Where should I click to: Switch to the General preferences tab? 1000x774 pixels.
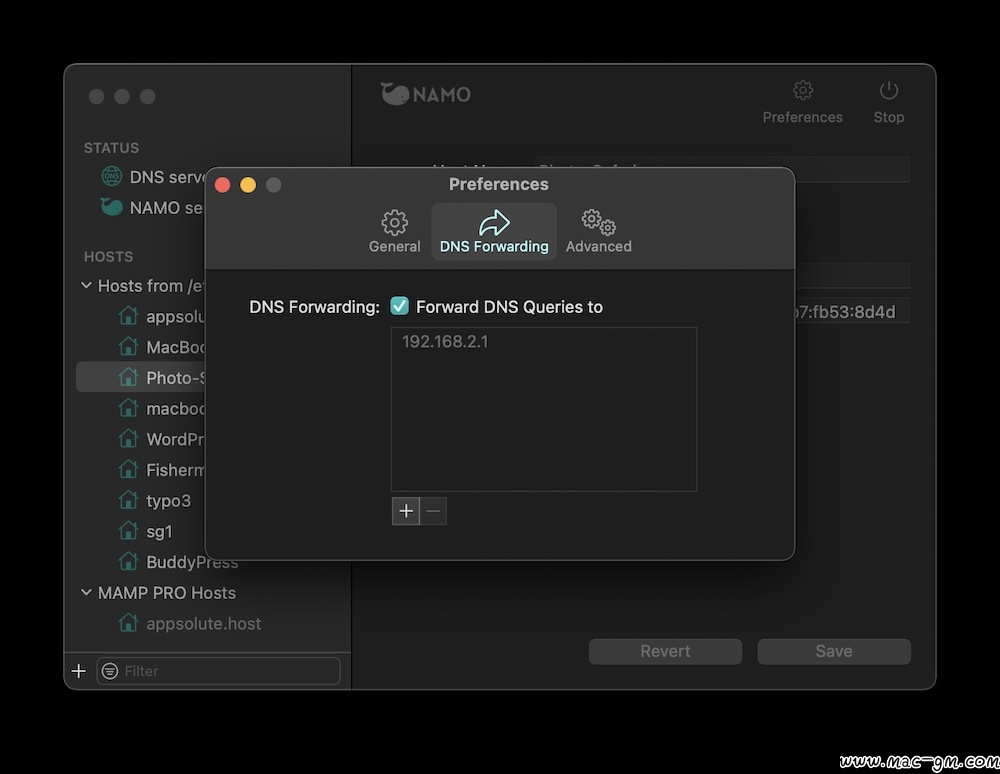(394, 231)
